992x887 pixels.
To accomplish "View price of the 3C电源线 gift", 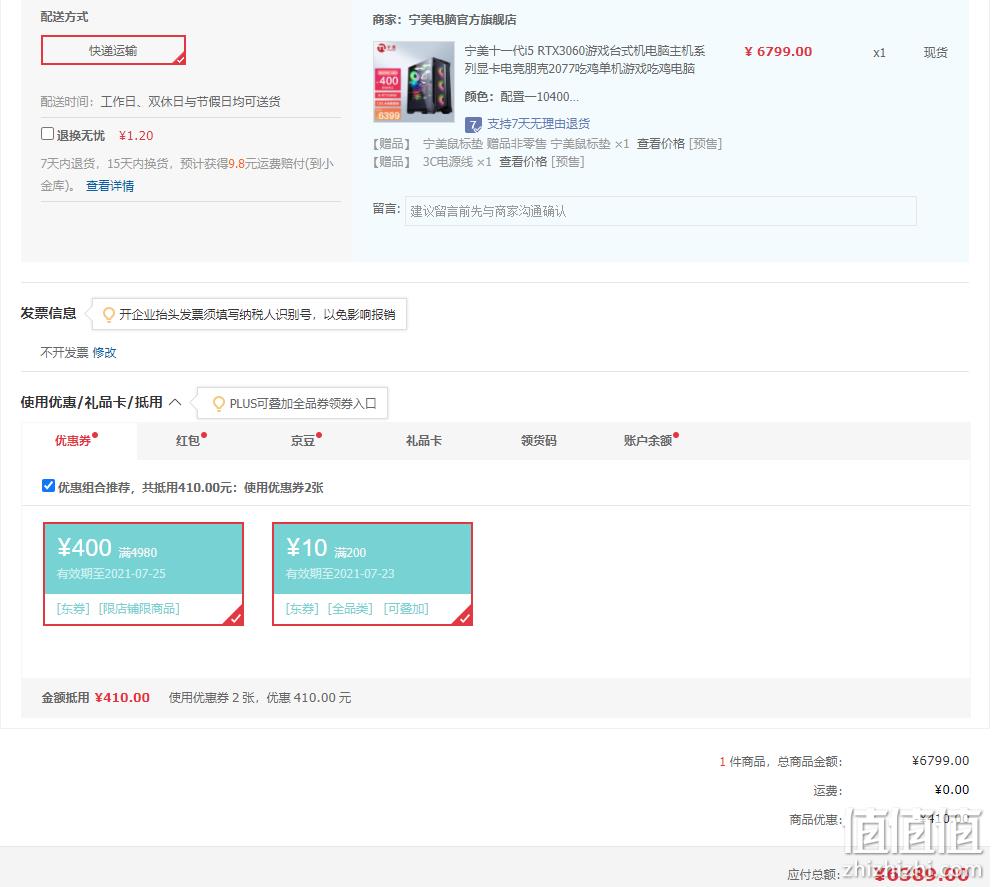I will [523, 162].
